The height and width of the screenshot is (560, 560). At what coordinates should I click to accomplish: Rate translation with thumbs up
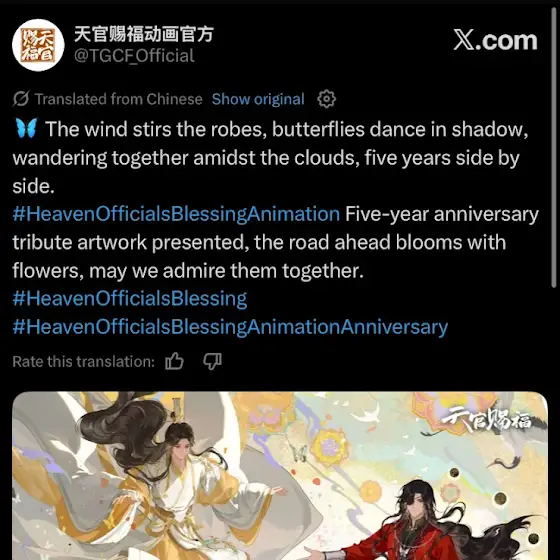tap(174, 361)
